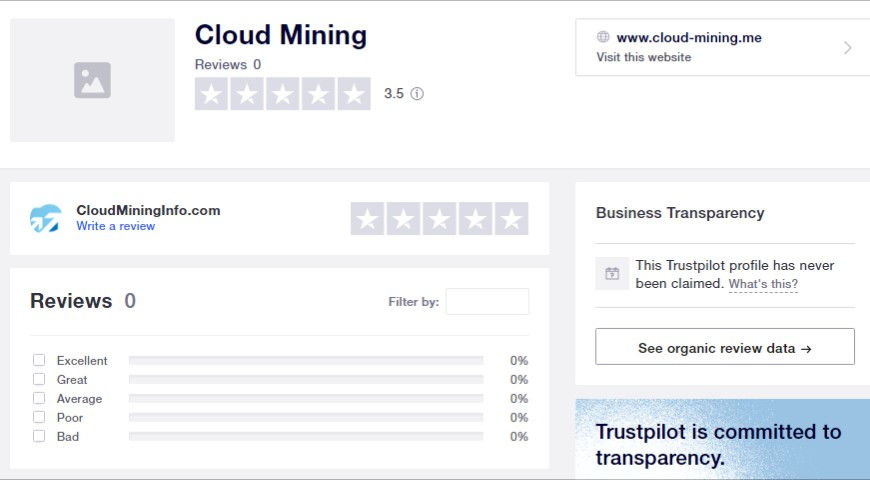
Task: Check the Bad rating filter
Action: pyautogui.click(x=39, y=436)
